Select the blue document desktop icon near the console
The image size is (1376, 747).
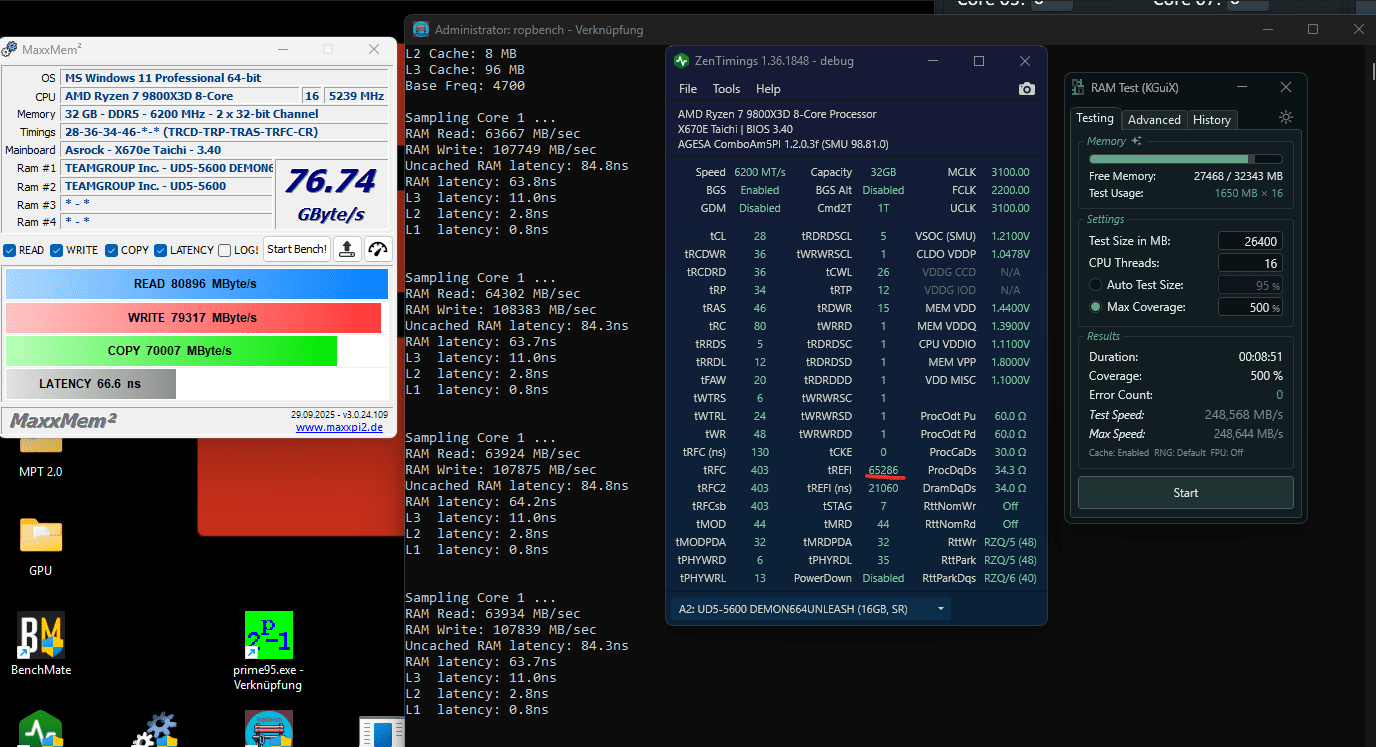tap(381, 731)
